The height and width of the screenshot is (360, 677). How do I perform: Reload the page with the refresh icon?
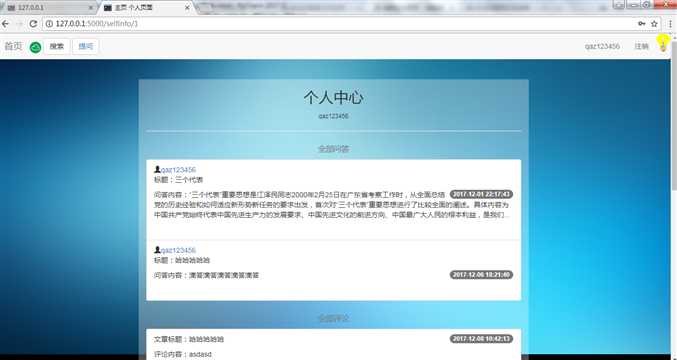(33, 24)
